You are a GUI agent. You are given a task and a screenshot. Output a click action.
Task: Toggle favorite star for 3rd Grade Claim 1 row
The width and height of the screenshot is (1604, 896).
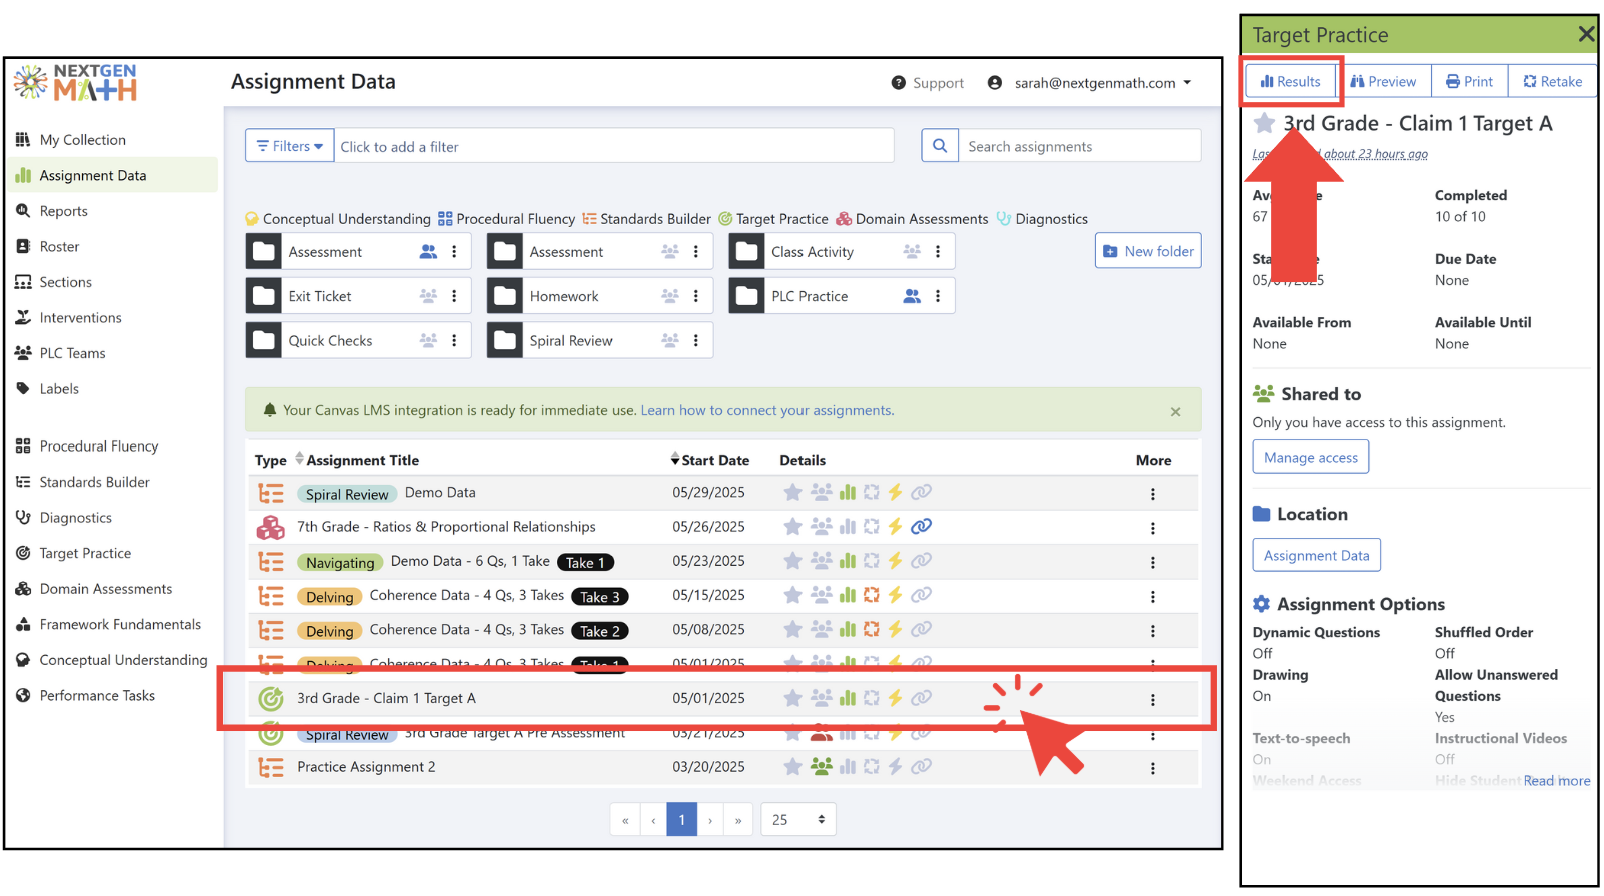792,698
